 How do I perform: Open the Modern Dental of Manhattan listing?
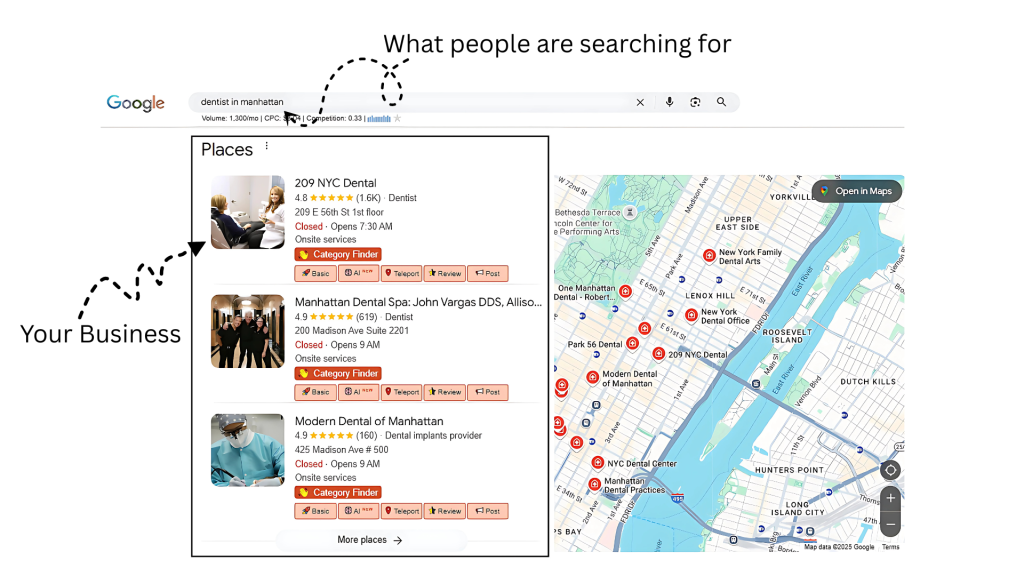369,421
